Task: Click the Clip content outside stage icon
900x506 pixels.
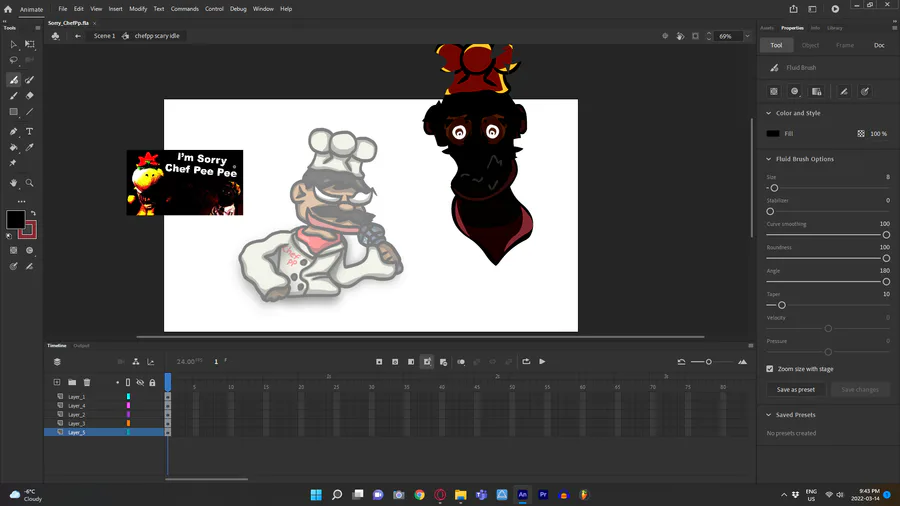Action: pyautogui.click(x=695, y=36)
